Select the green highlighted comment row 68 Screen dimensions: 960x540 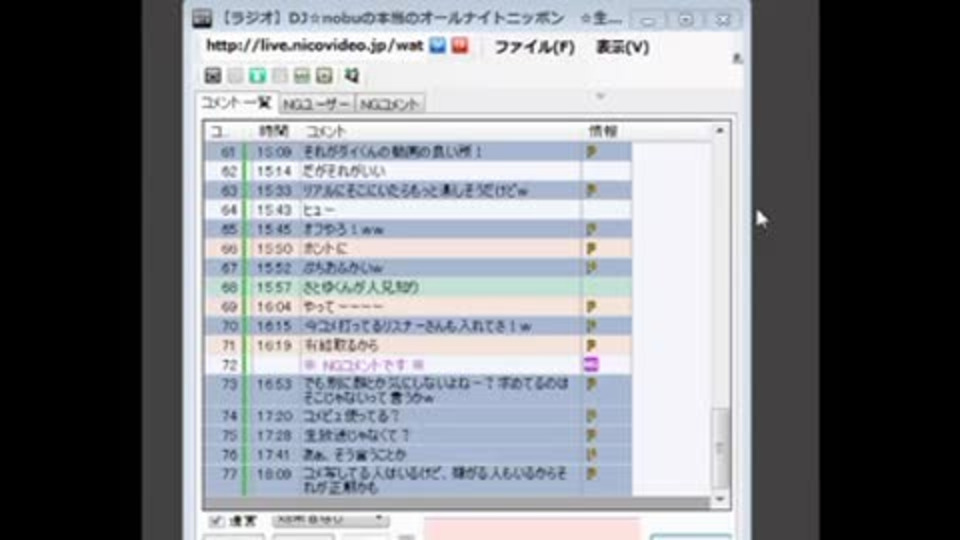(418, 287)
